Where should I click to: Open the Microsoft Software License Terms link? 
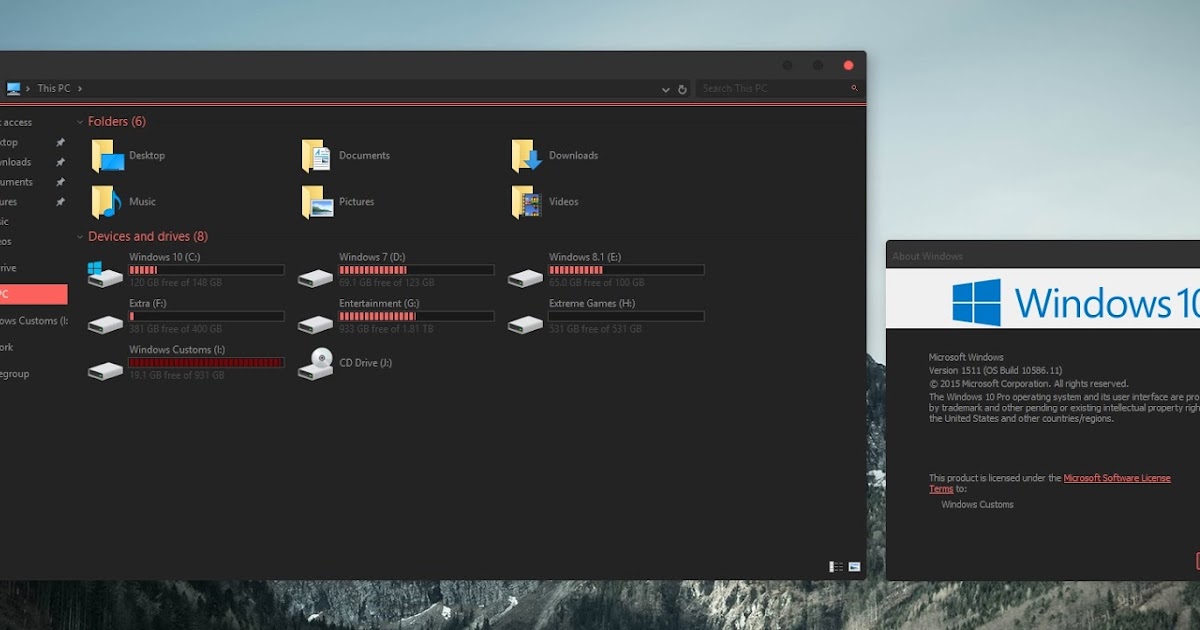click(1118, 478)
